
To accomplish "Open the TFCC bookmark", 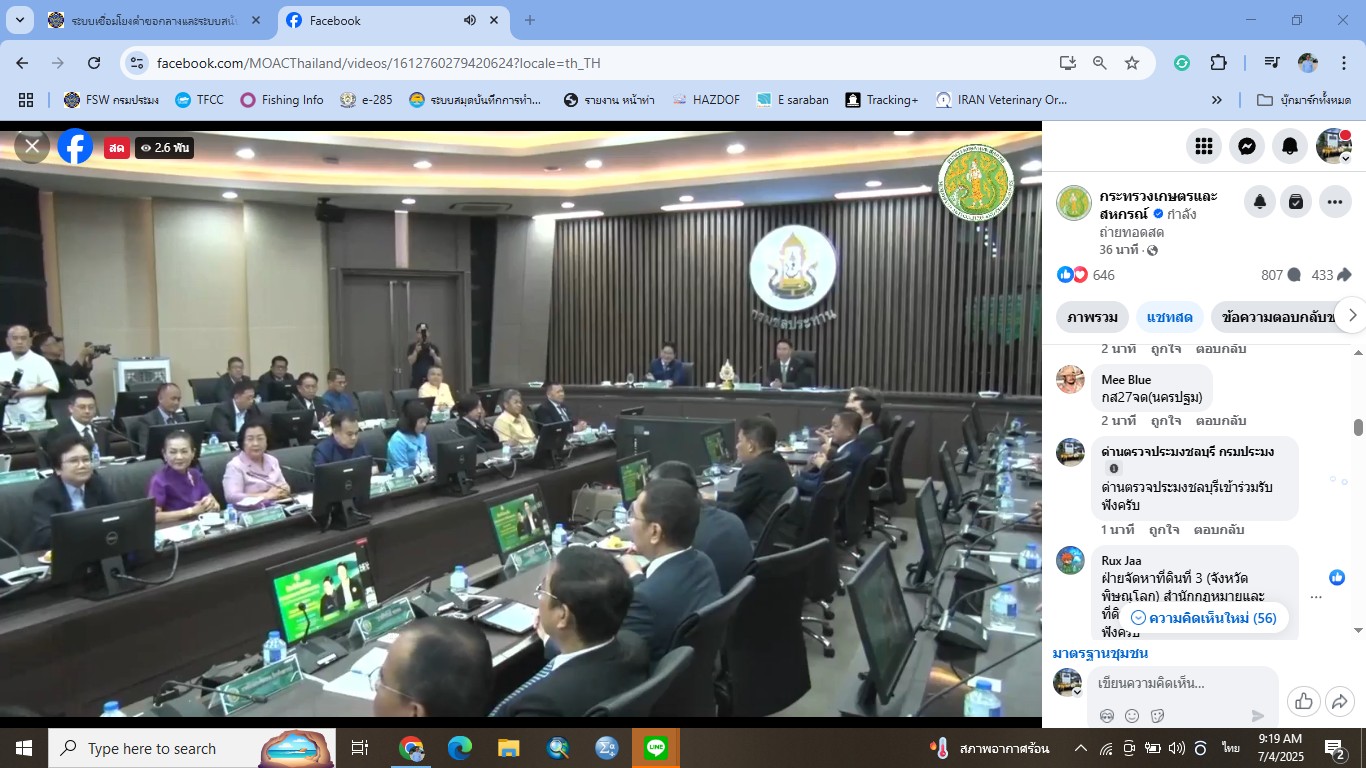I will [199, 100].
